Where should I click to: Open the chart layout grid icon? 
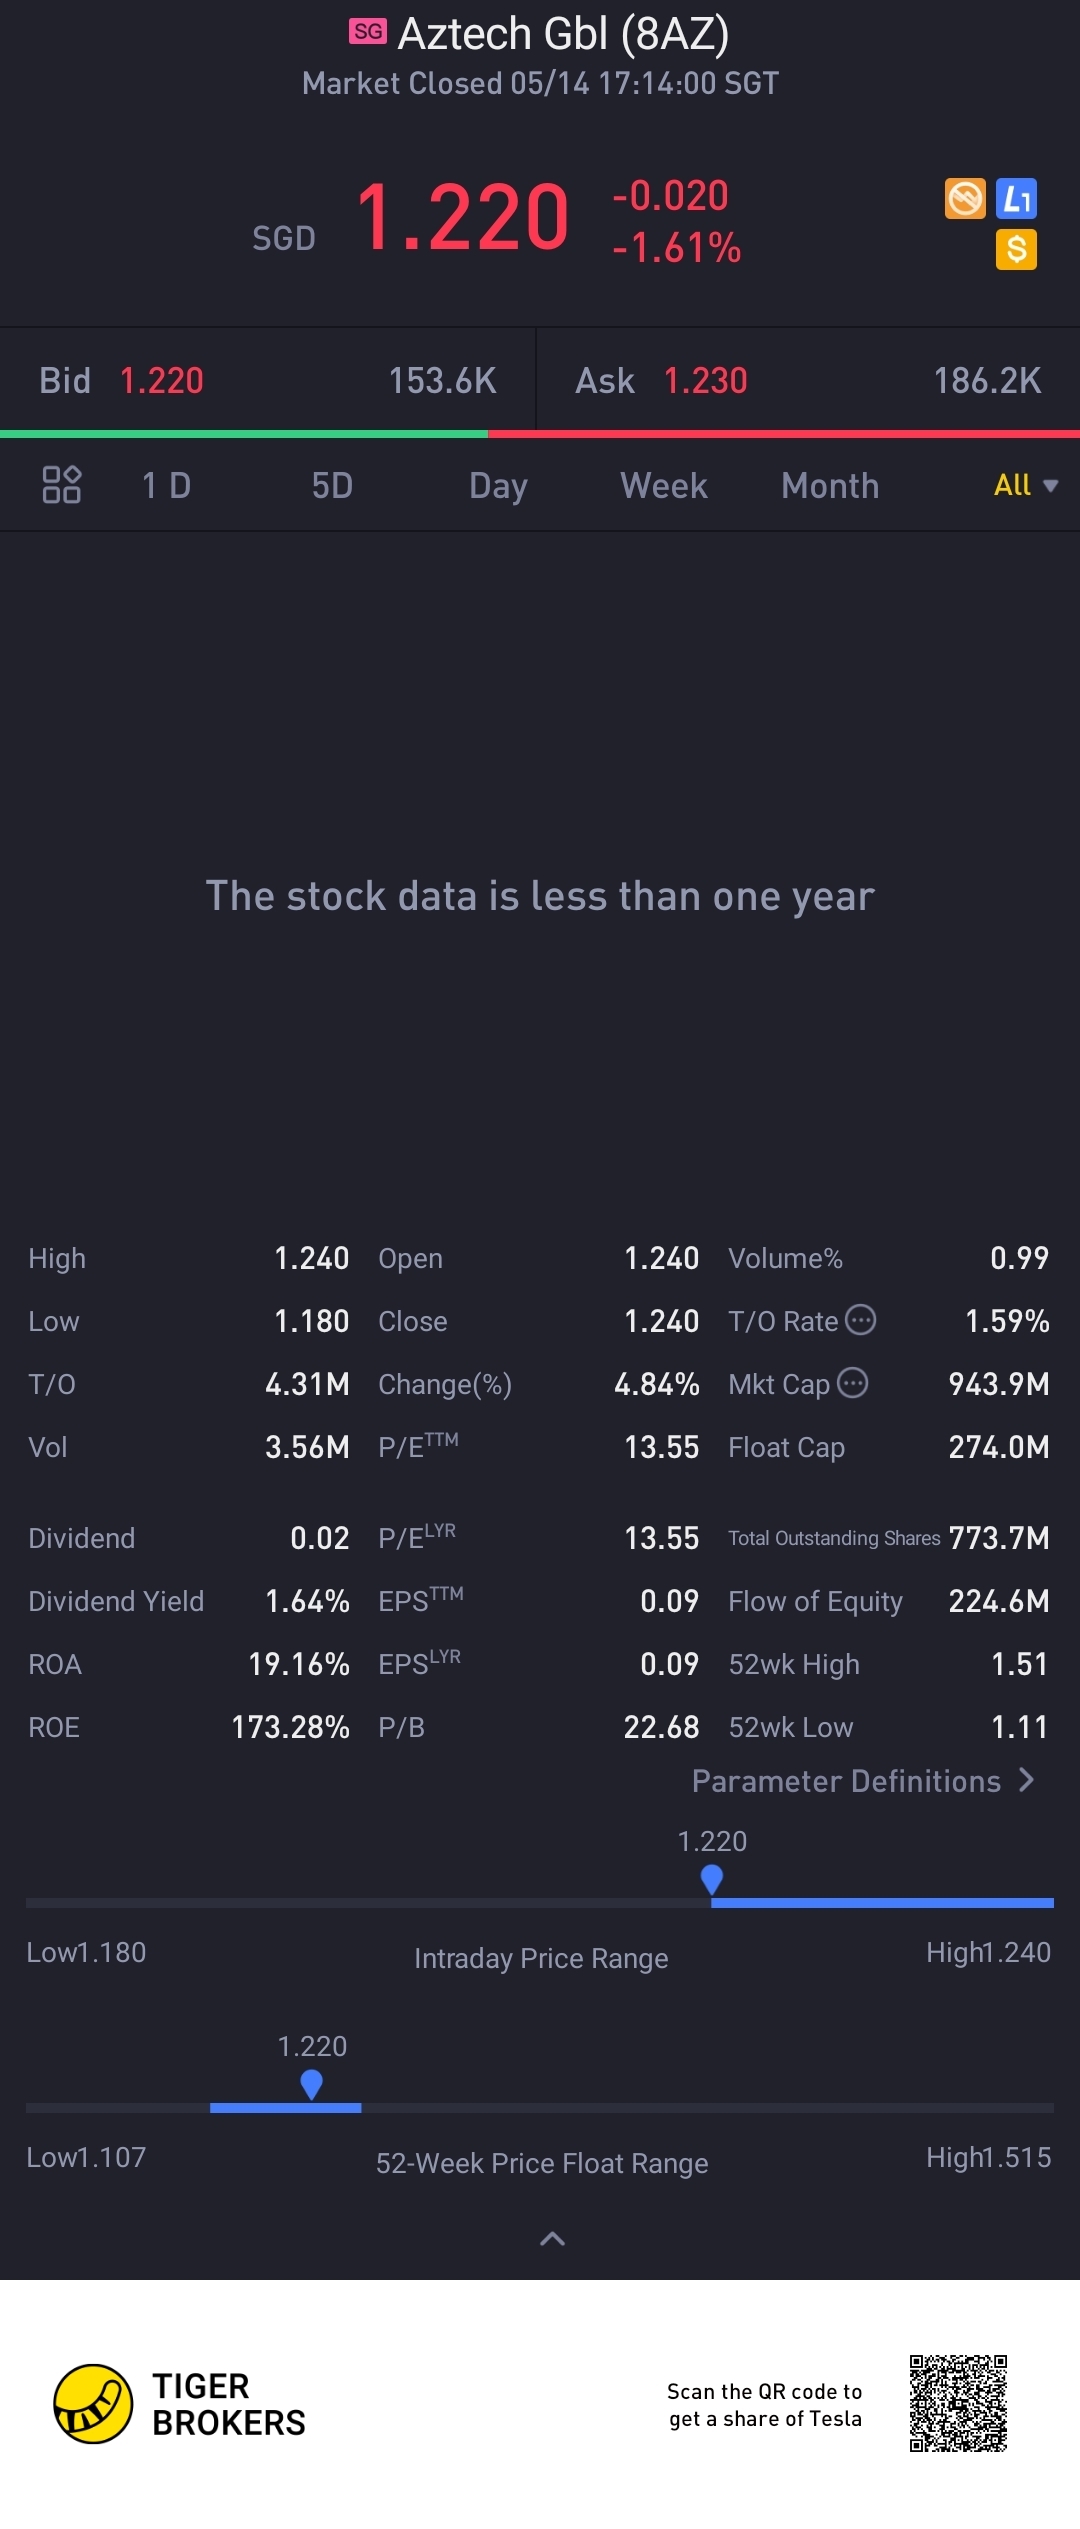[x=61, y=485]
